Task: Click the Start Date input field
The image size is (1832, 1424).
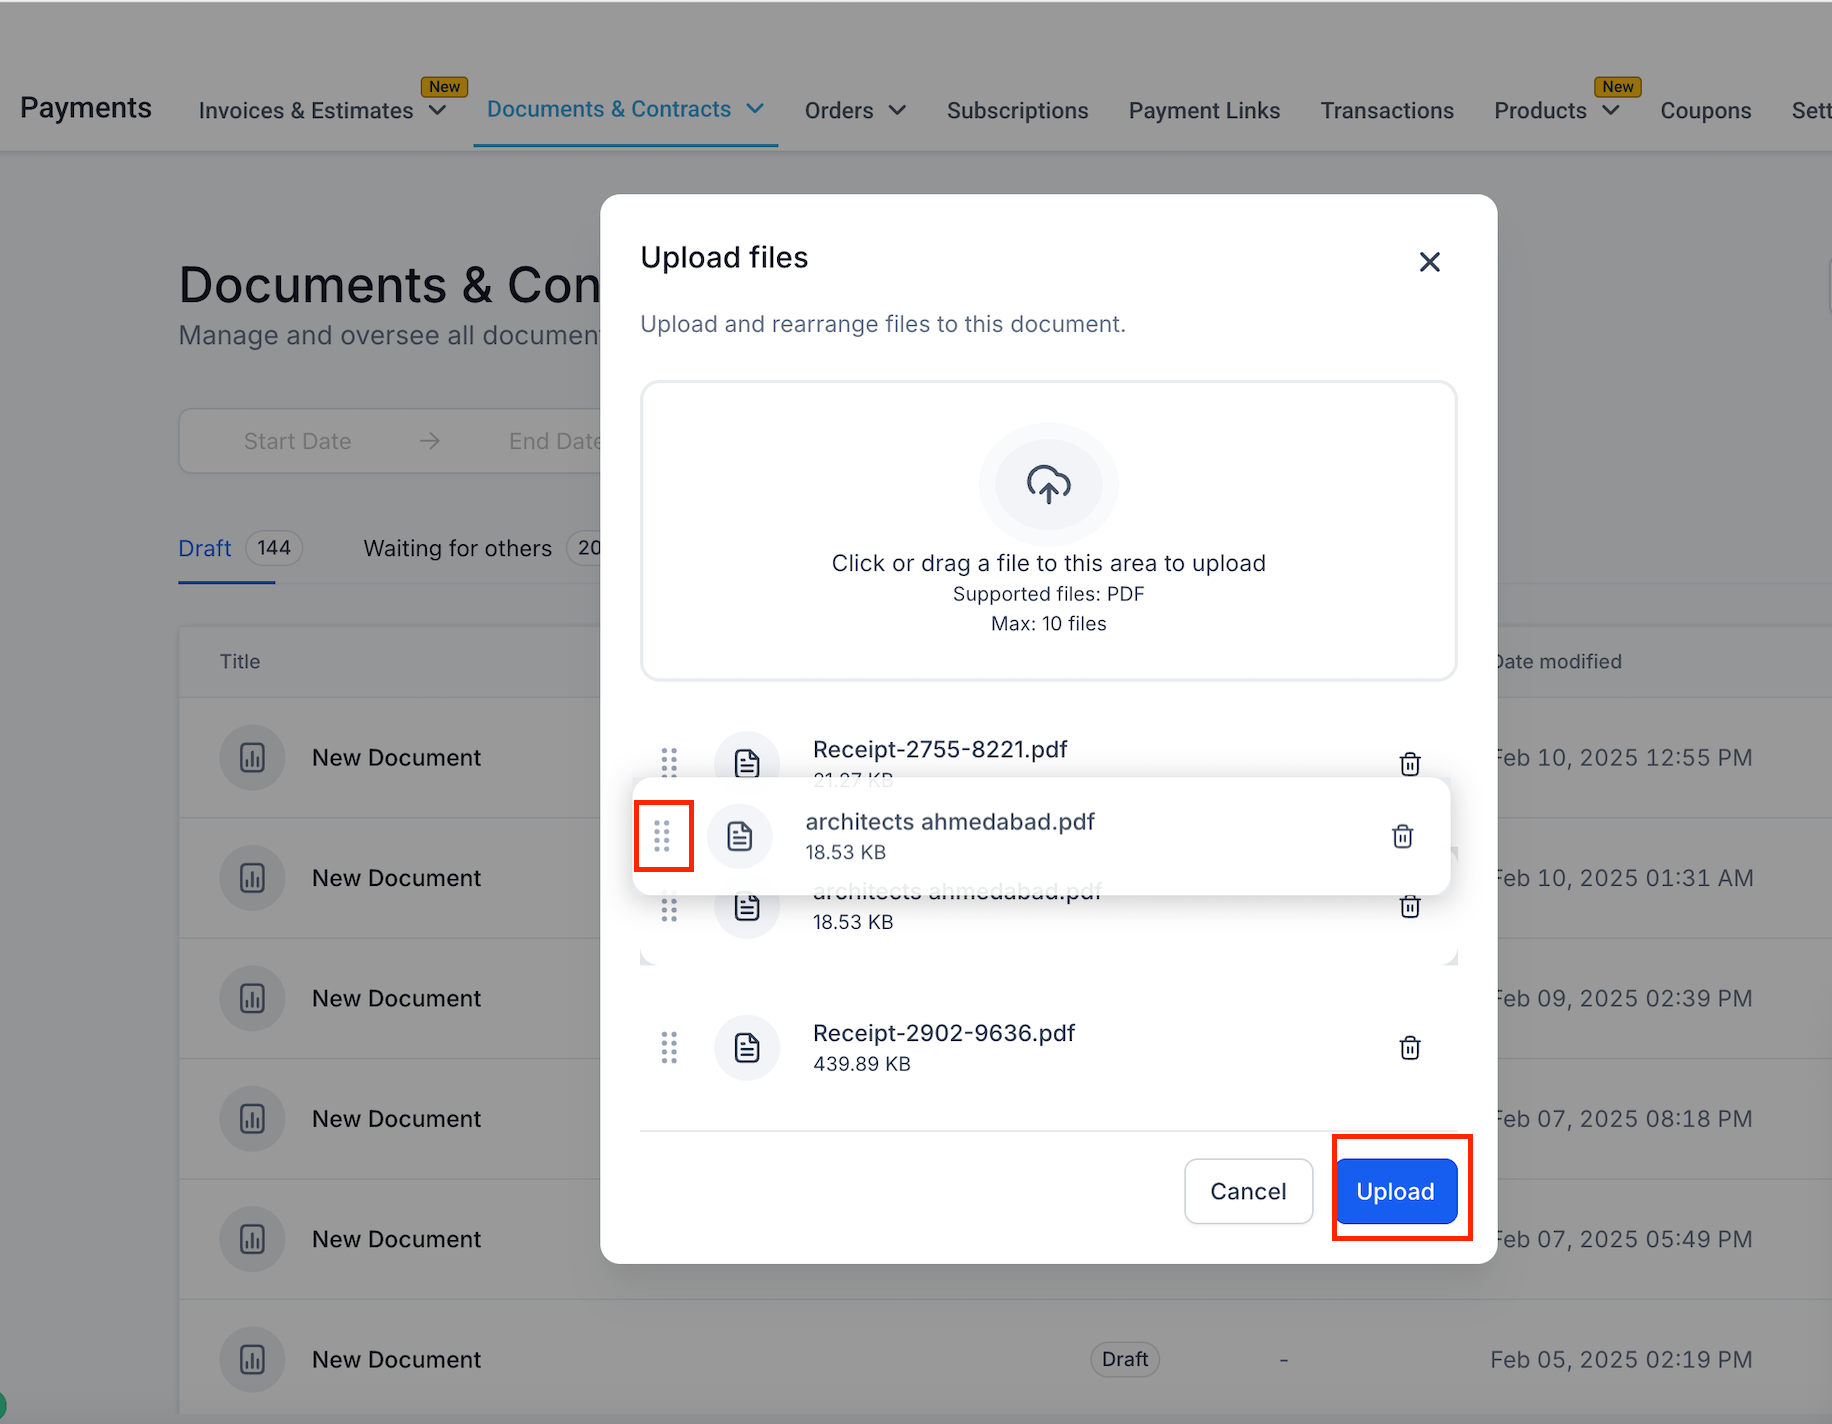Action: pos(297,441)
